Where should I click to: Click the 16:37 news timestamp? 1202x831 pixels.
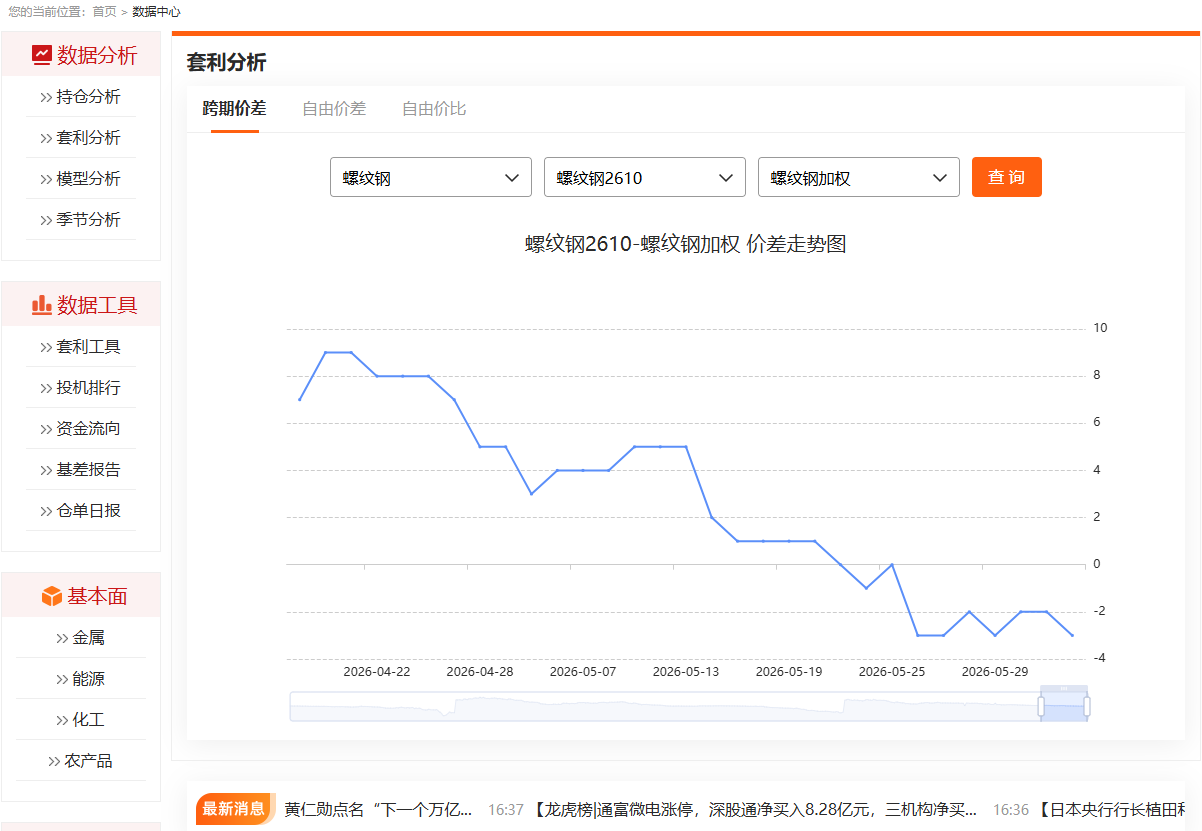(506, 809)
